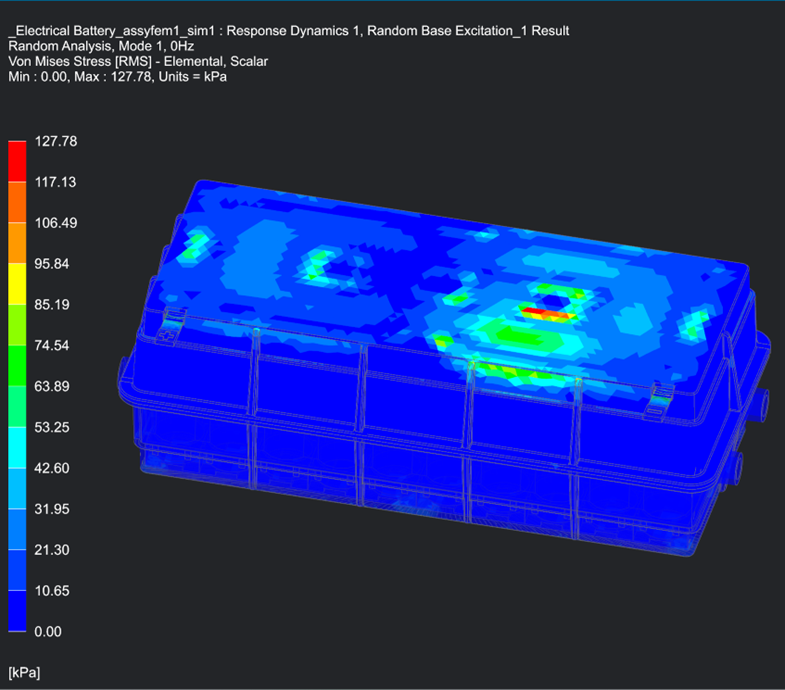Click the 63.89 legend value label
Screen dimensions: 785x690
point(52,387)
